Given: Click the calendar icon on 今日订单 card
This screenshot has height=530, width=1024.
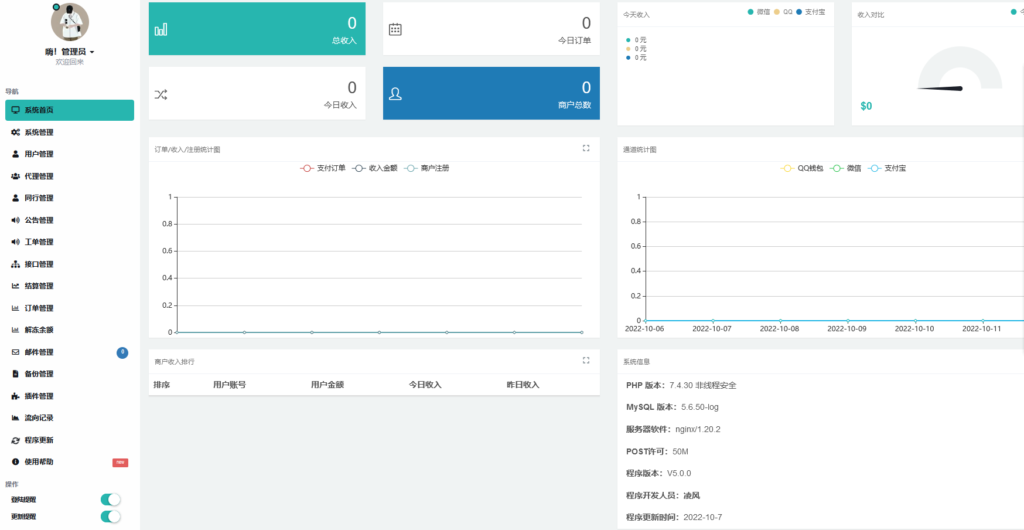Looking at the screenshot, I should (395, 29).
